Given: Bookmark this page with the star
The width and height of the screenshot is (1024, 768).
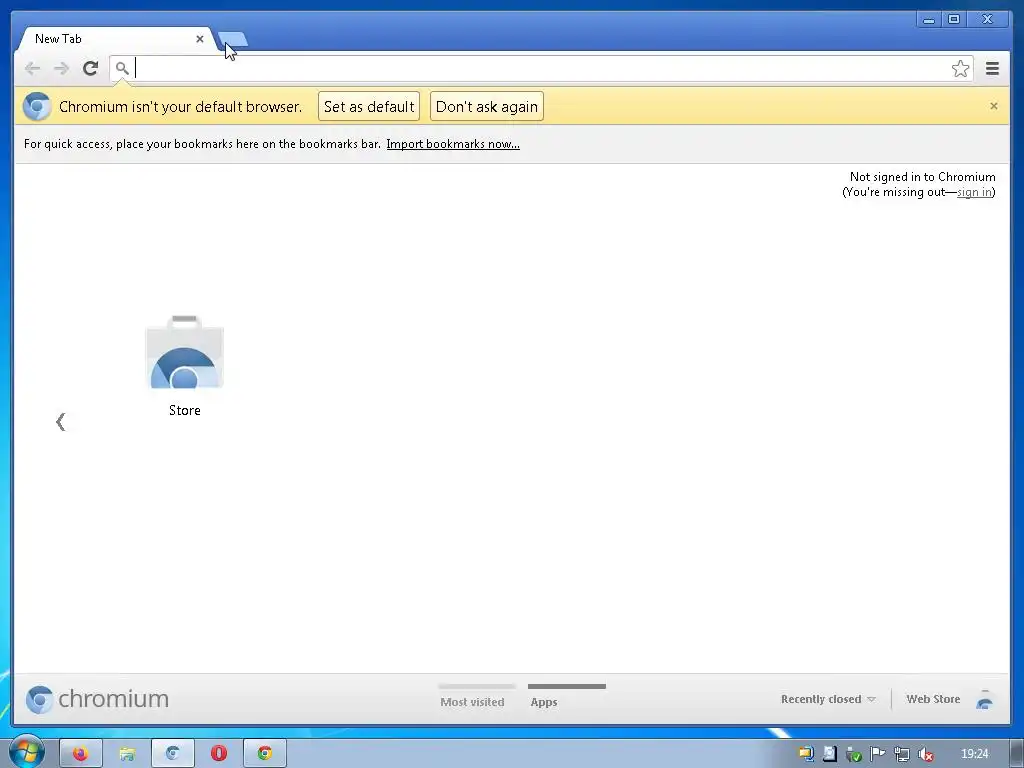Looking at the screenshot, I should (960, 68).
